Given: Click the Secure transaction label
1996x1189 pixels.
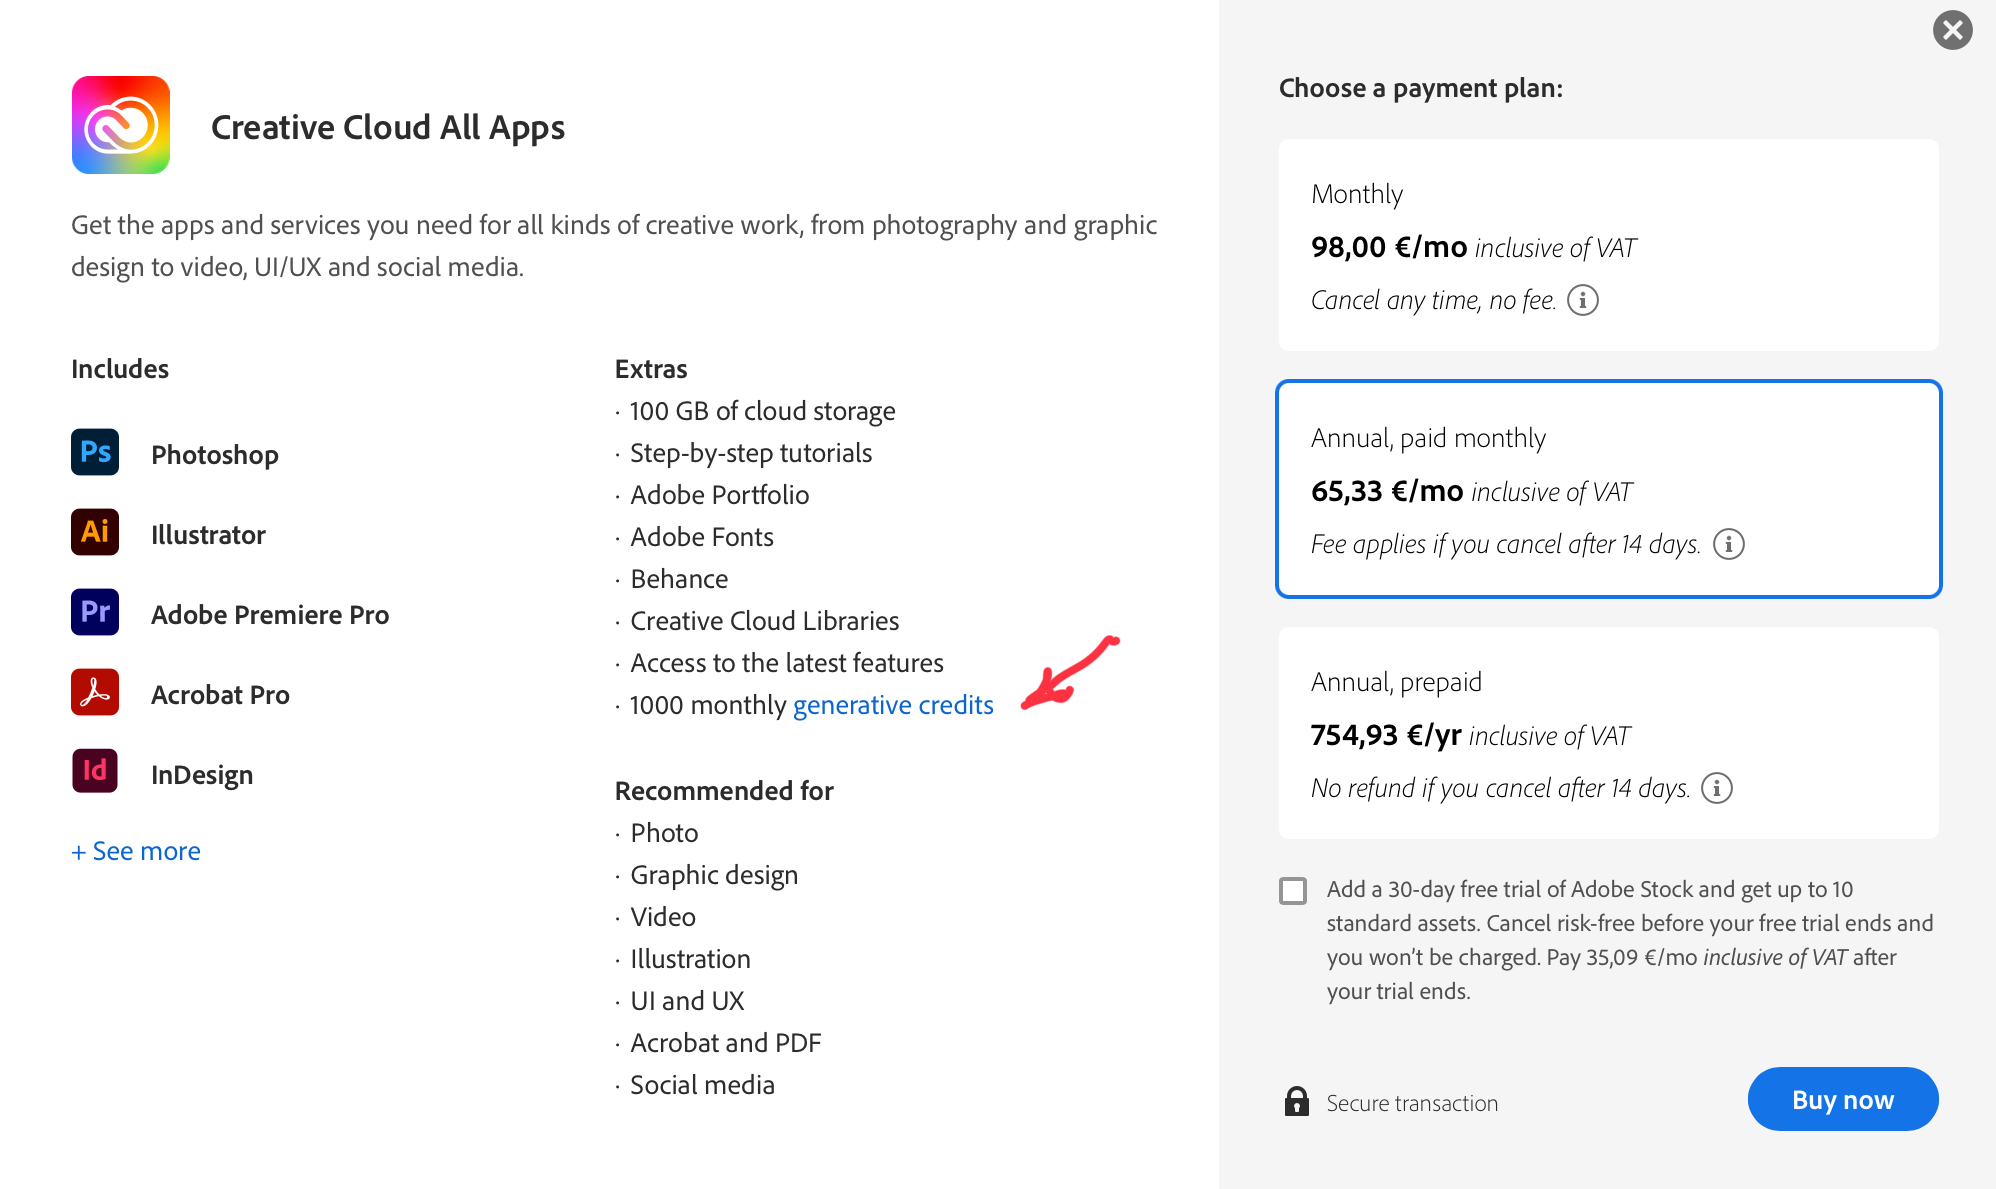Looking at the screenshot, I should tap(1411, 1103).
